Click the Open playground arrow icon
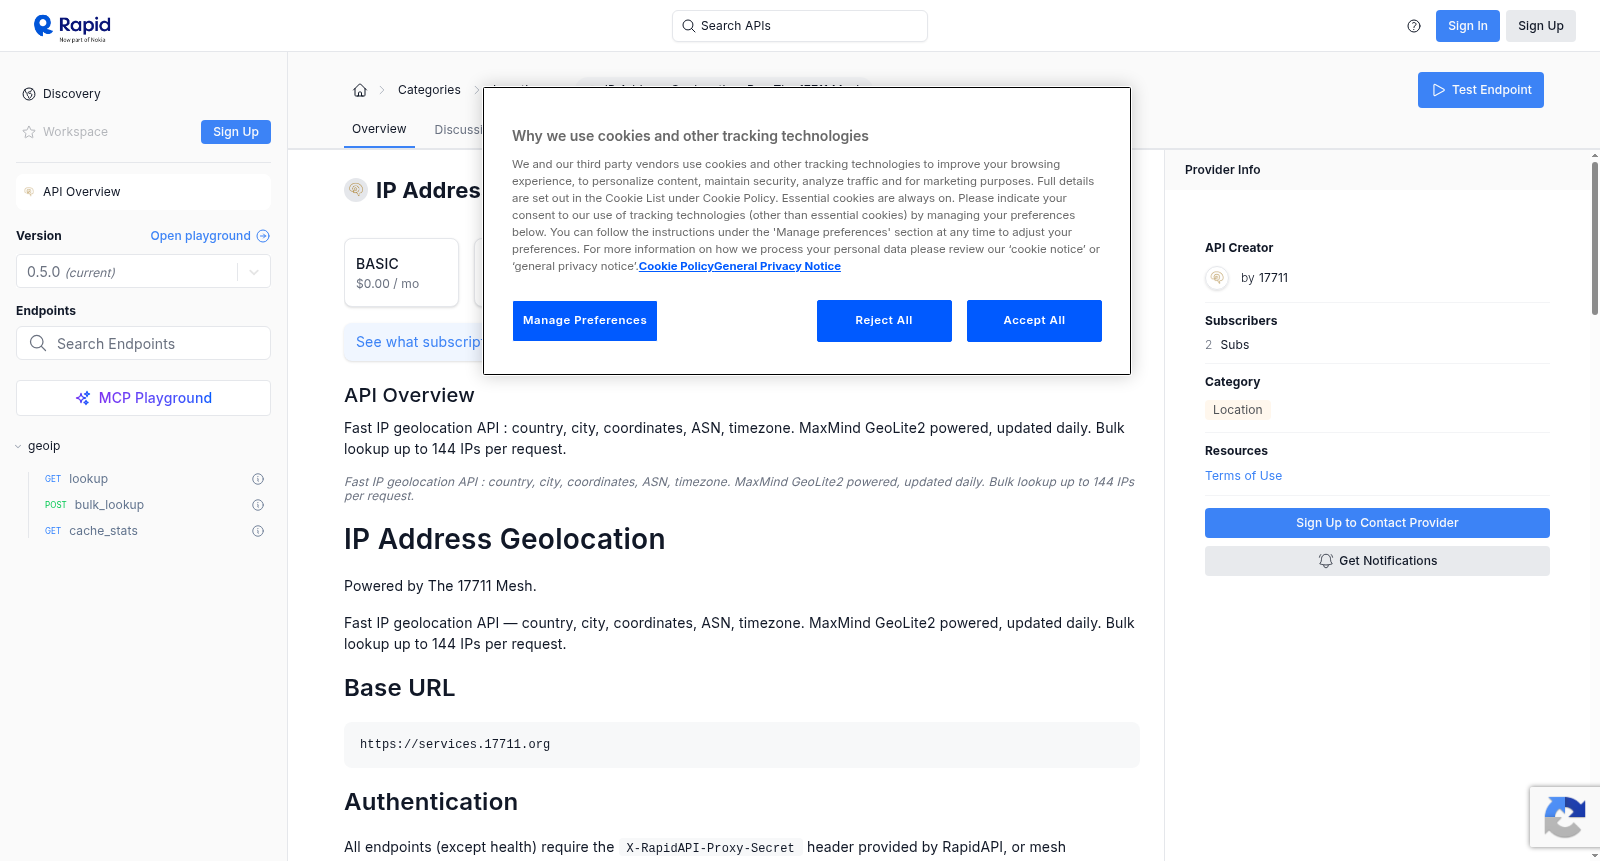The height and width of the screenshot is (861, 1600). tap(263, 236)
